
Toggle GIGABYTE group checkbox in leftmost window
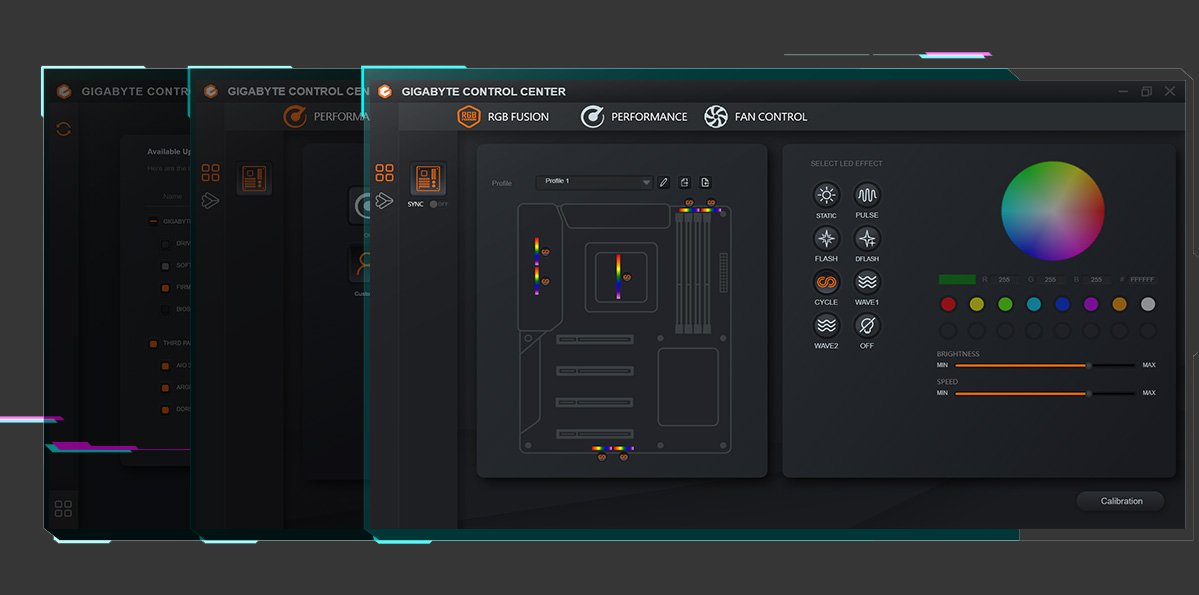[x=153, y=221]
